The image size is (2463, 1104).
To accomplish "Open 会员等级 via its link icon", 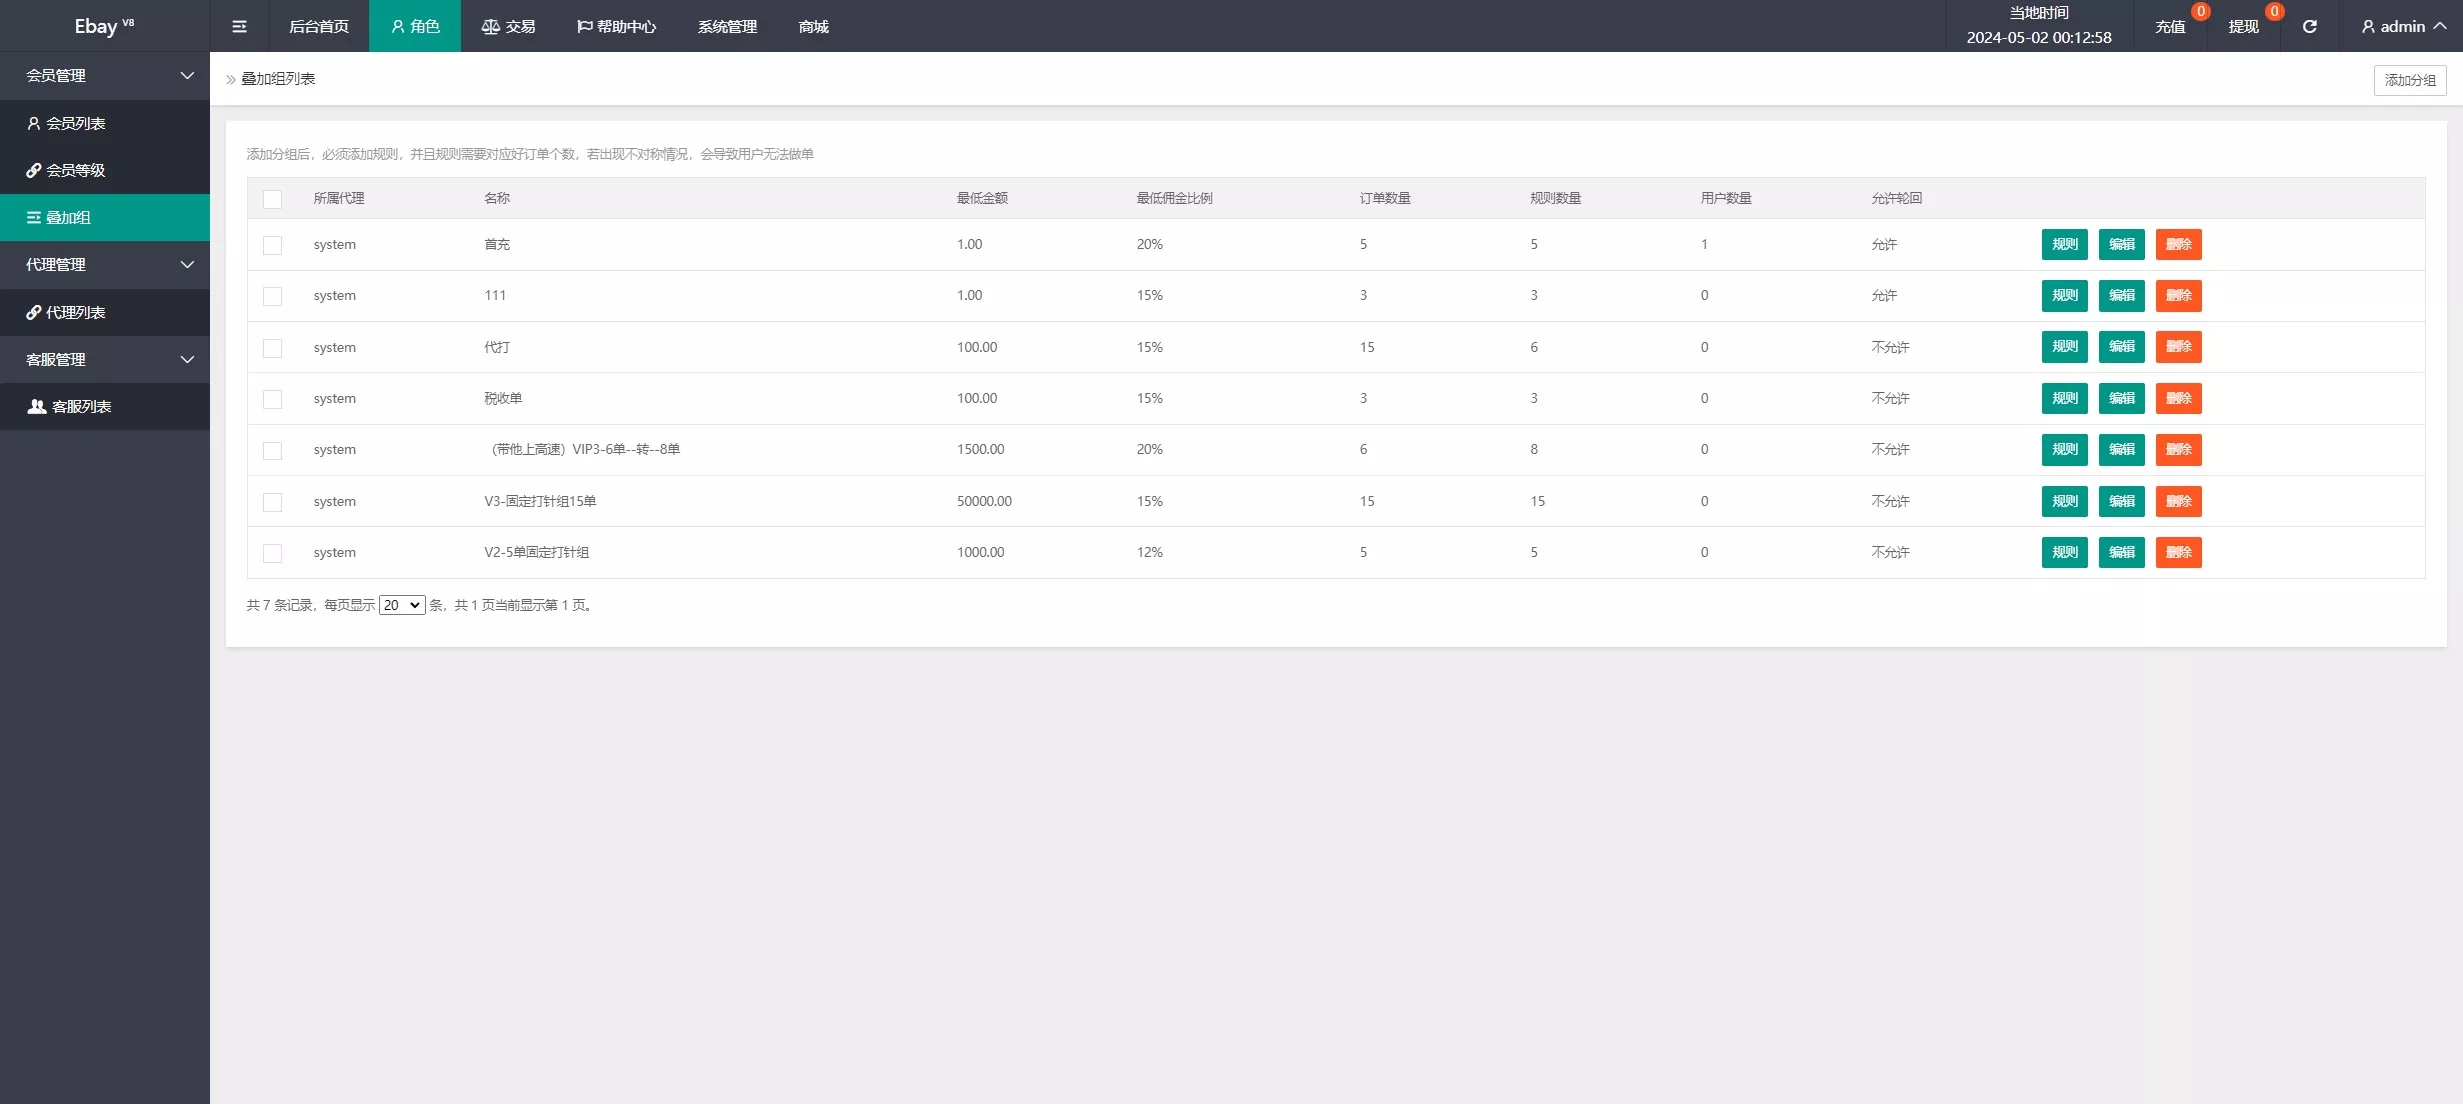I will [x=34, y=170].
